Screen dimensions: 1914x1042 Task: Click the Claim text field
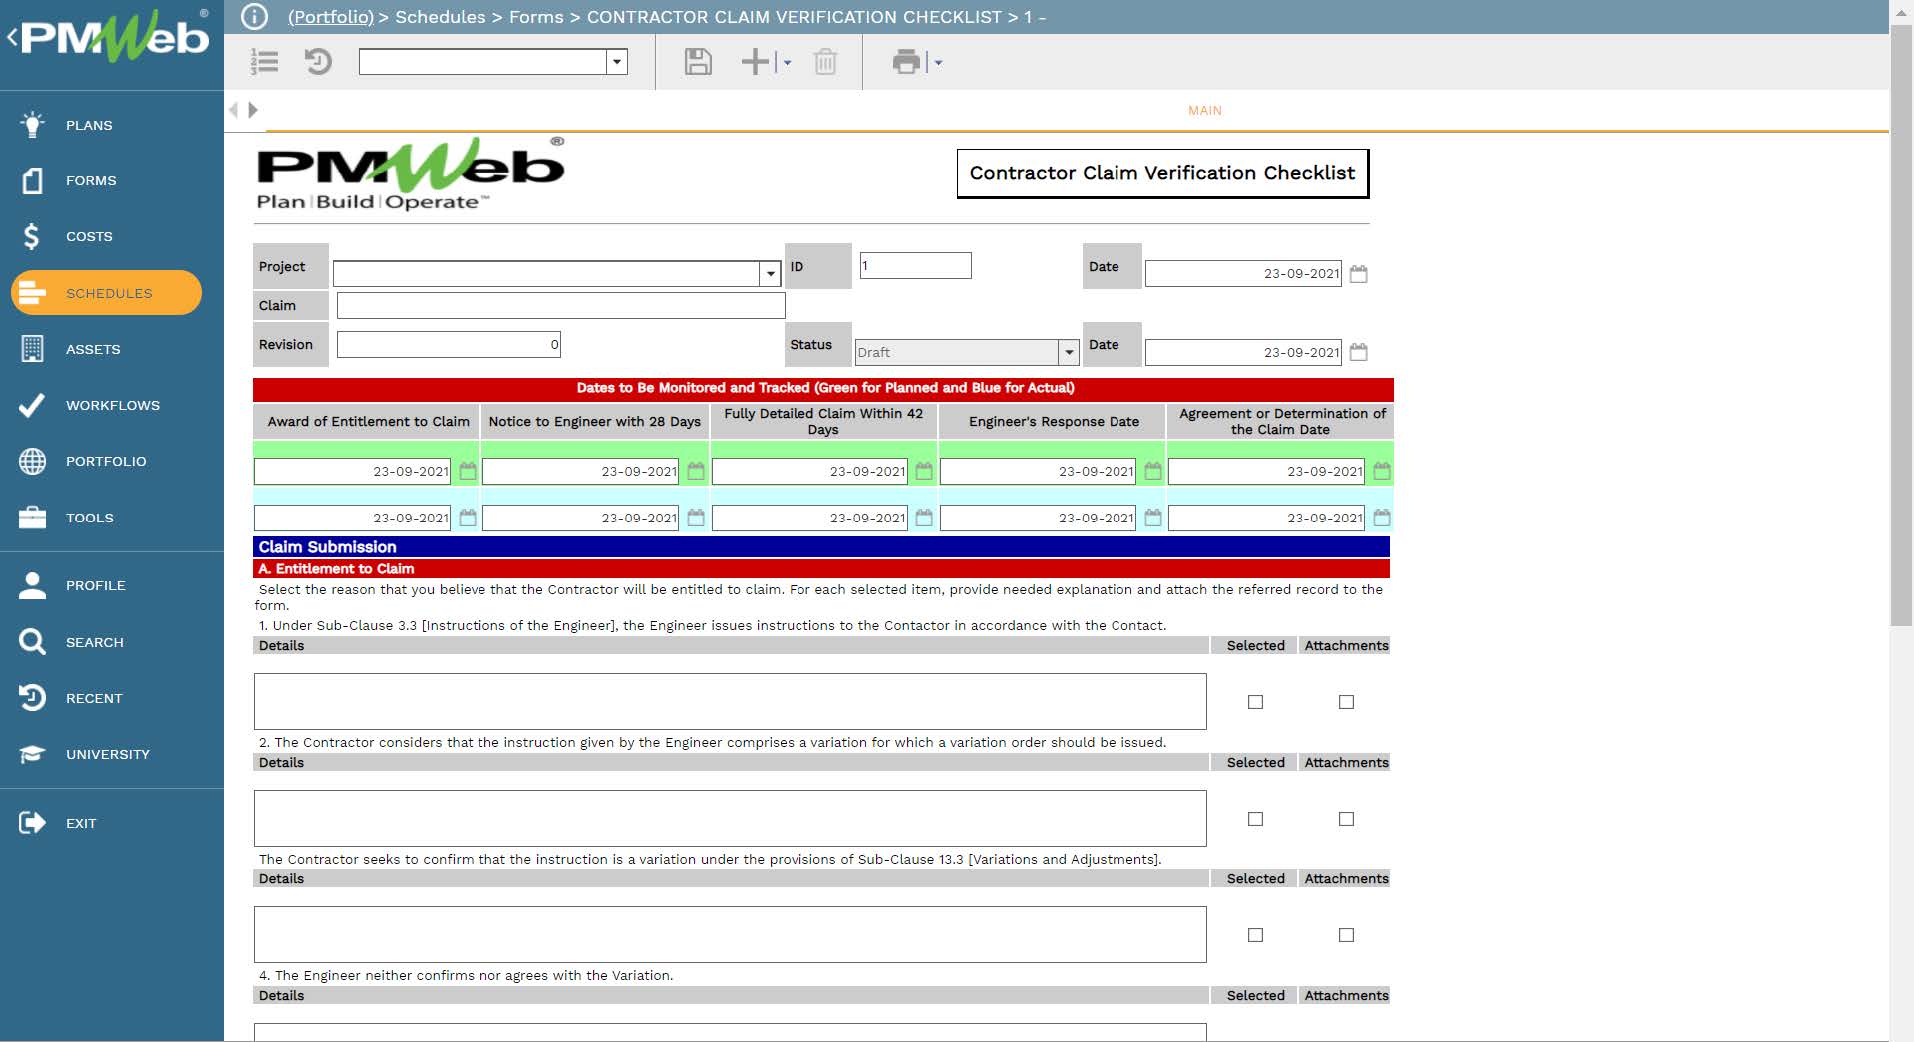click(561, 305)
